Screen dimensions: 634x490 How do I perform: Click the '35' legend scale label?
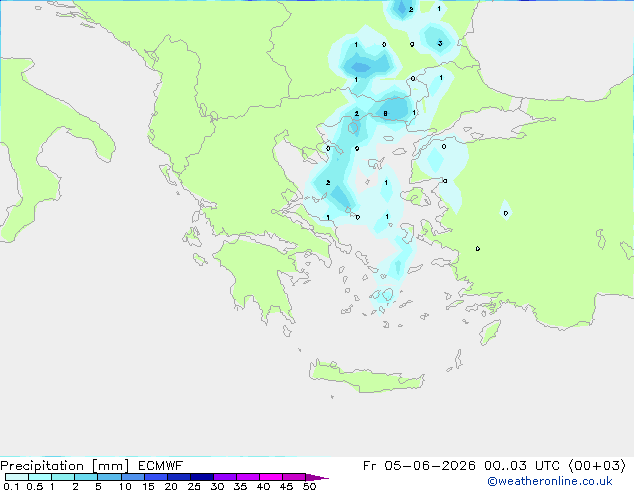pos(240,486)
